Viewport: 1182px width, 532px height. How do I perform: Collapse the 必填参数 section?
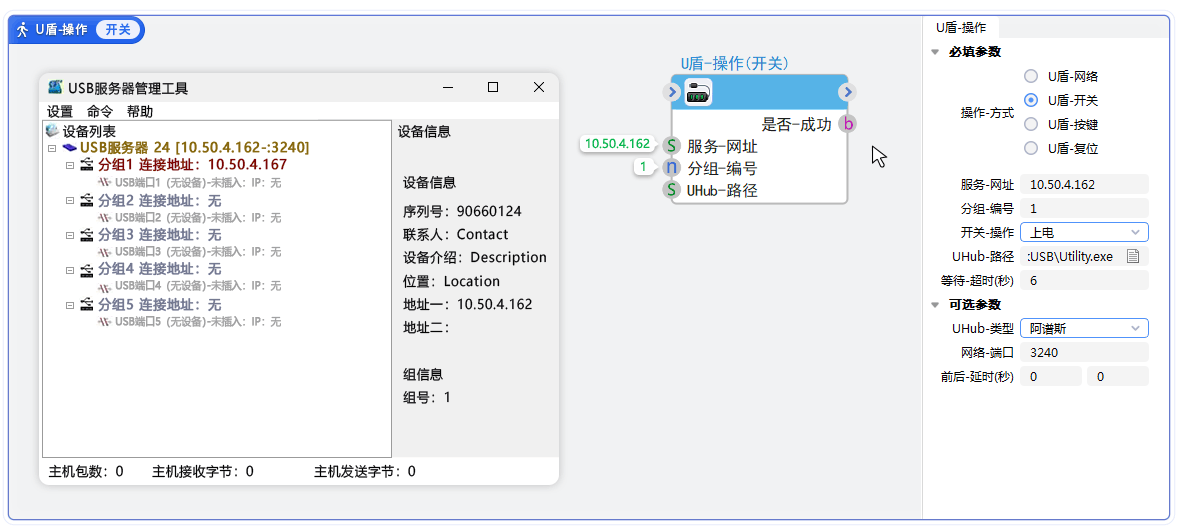click(935, 52)
